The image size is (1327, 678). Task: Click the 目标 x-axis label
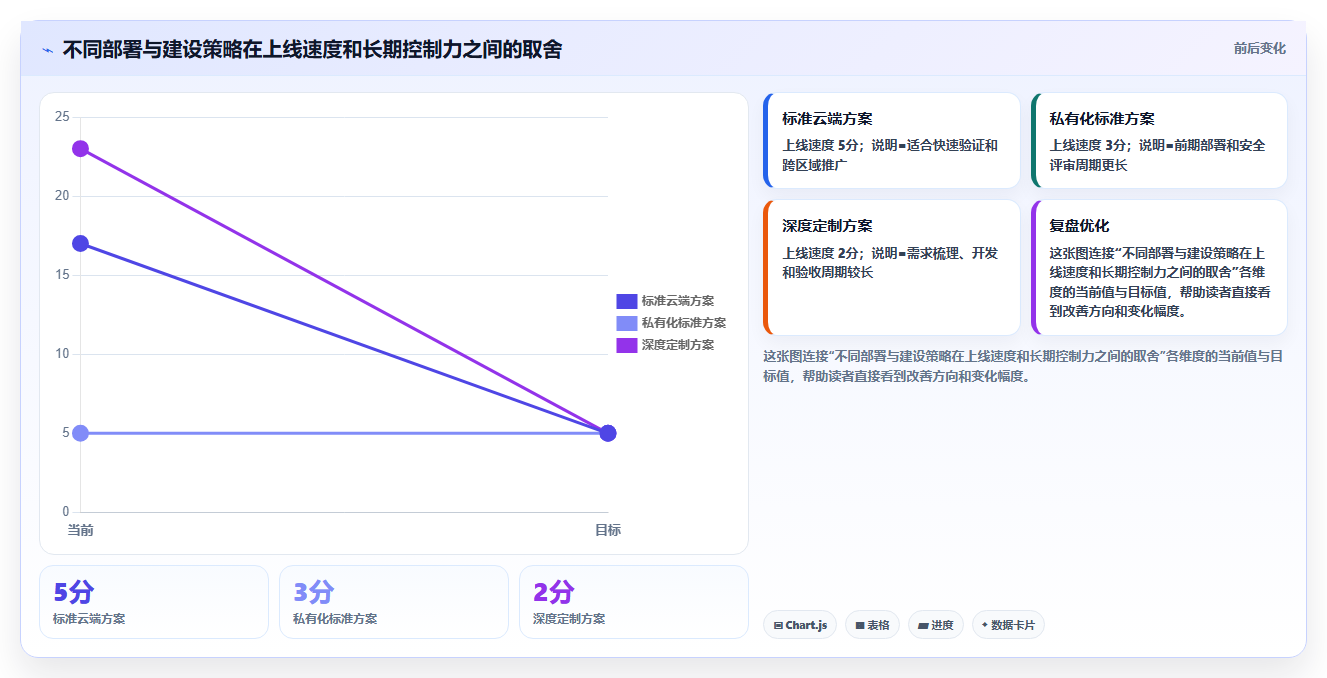607,530
